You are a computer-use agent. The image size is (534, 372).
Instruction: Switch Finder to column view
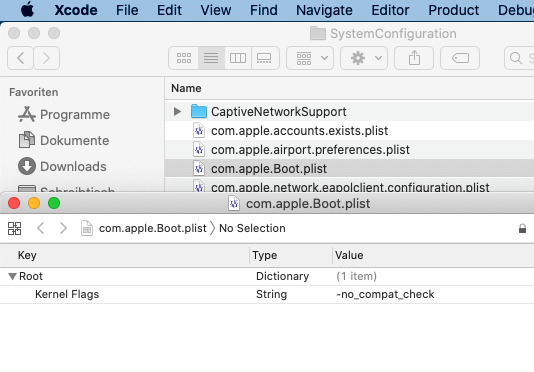click(238, 58)
